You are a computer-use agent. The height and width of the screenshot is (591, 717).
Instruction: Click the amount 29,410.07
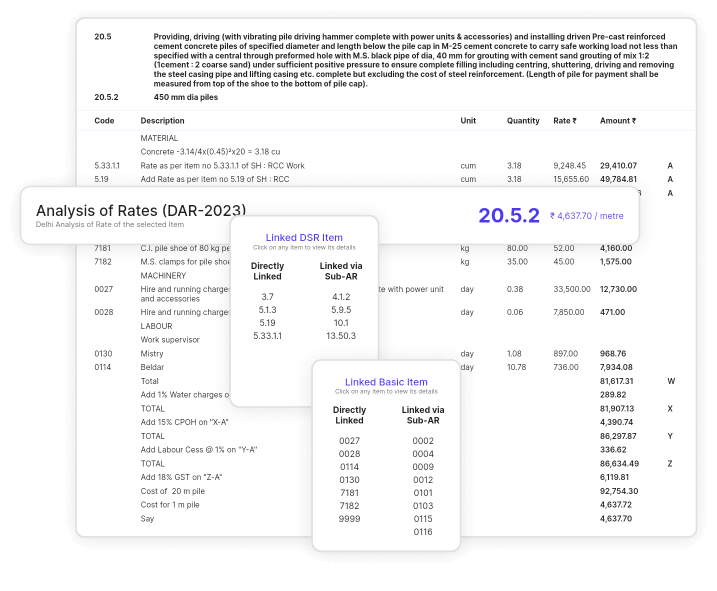618,166
